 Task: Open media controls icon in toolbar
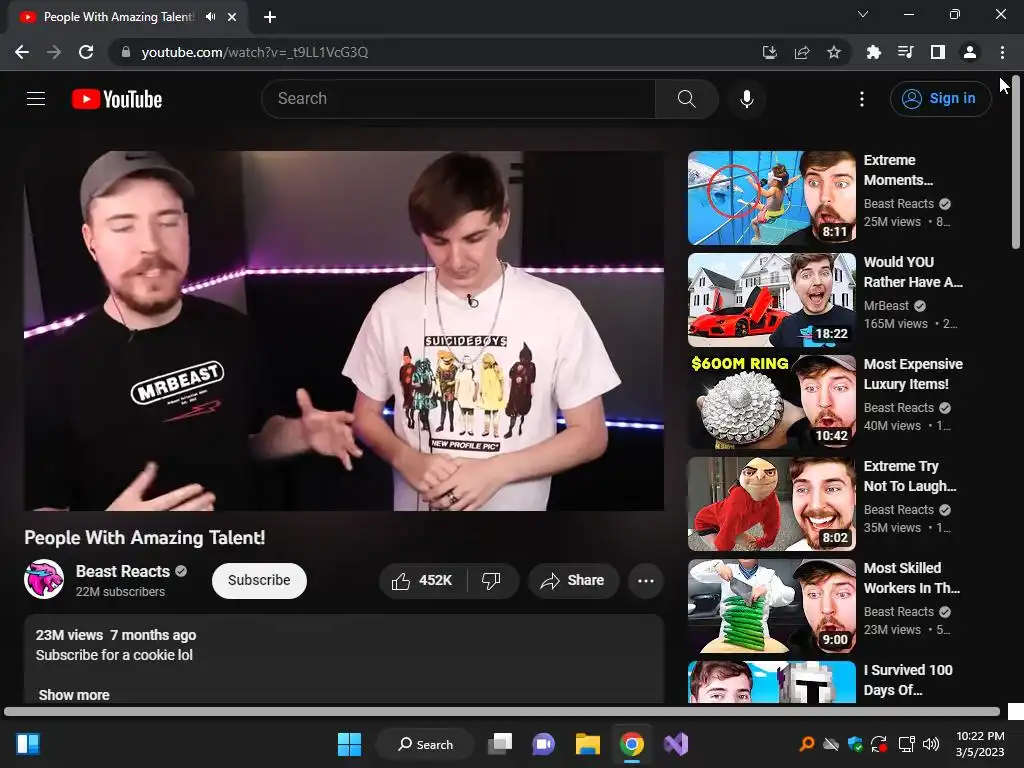905,52
